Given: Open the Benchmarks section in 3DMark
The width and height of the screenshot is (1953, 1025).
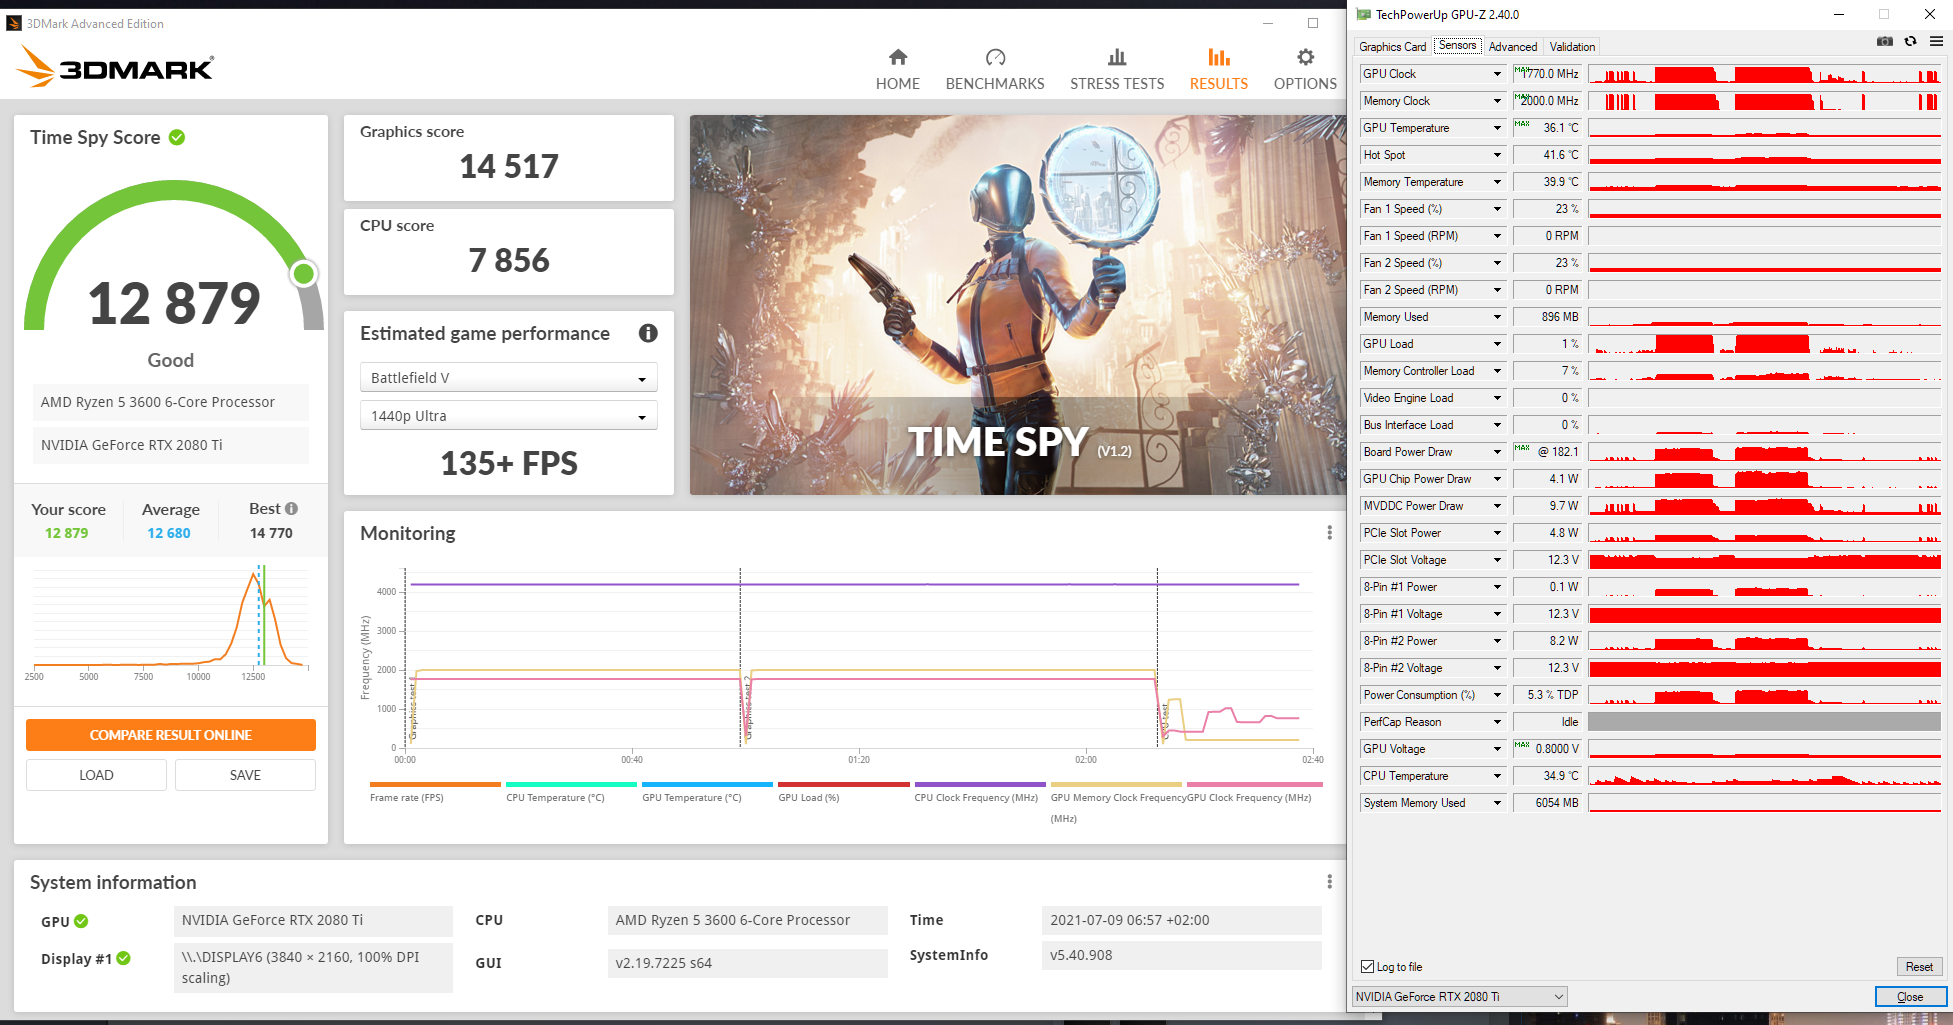Looking at the screenshot, I should point(995,69).
